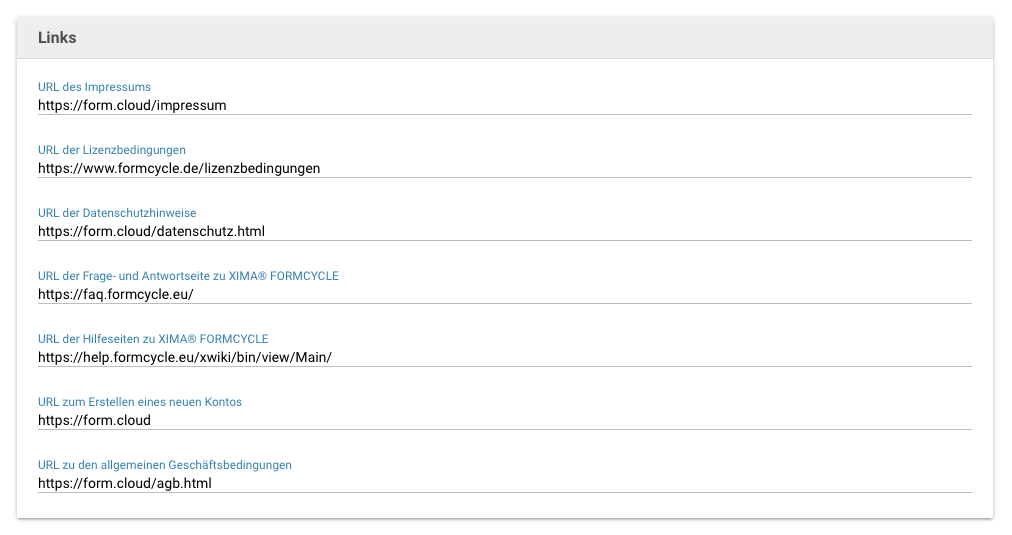Click the 'URL des Impressums' label
This screenshot has width=1012, height=535.
(94, 87)
